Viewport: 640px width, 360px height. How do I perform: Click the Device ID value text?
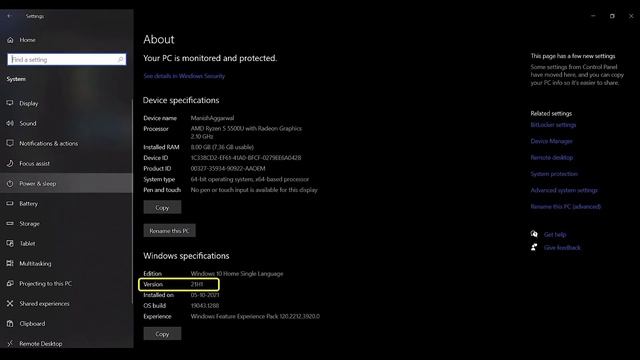[x=246, y=158]
